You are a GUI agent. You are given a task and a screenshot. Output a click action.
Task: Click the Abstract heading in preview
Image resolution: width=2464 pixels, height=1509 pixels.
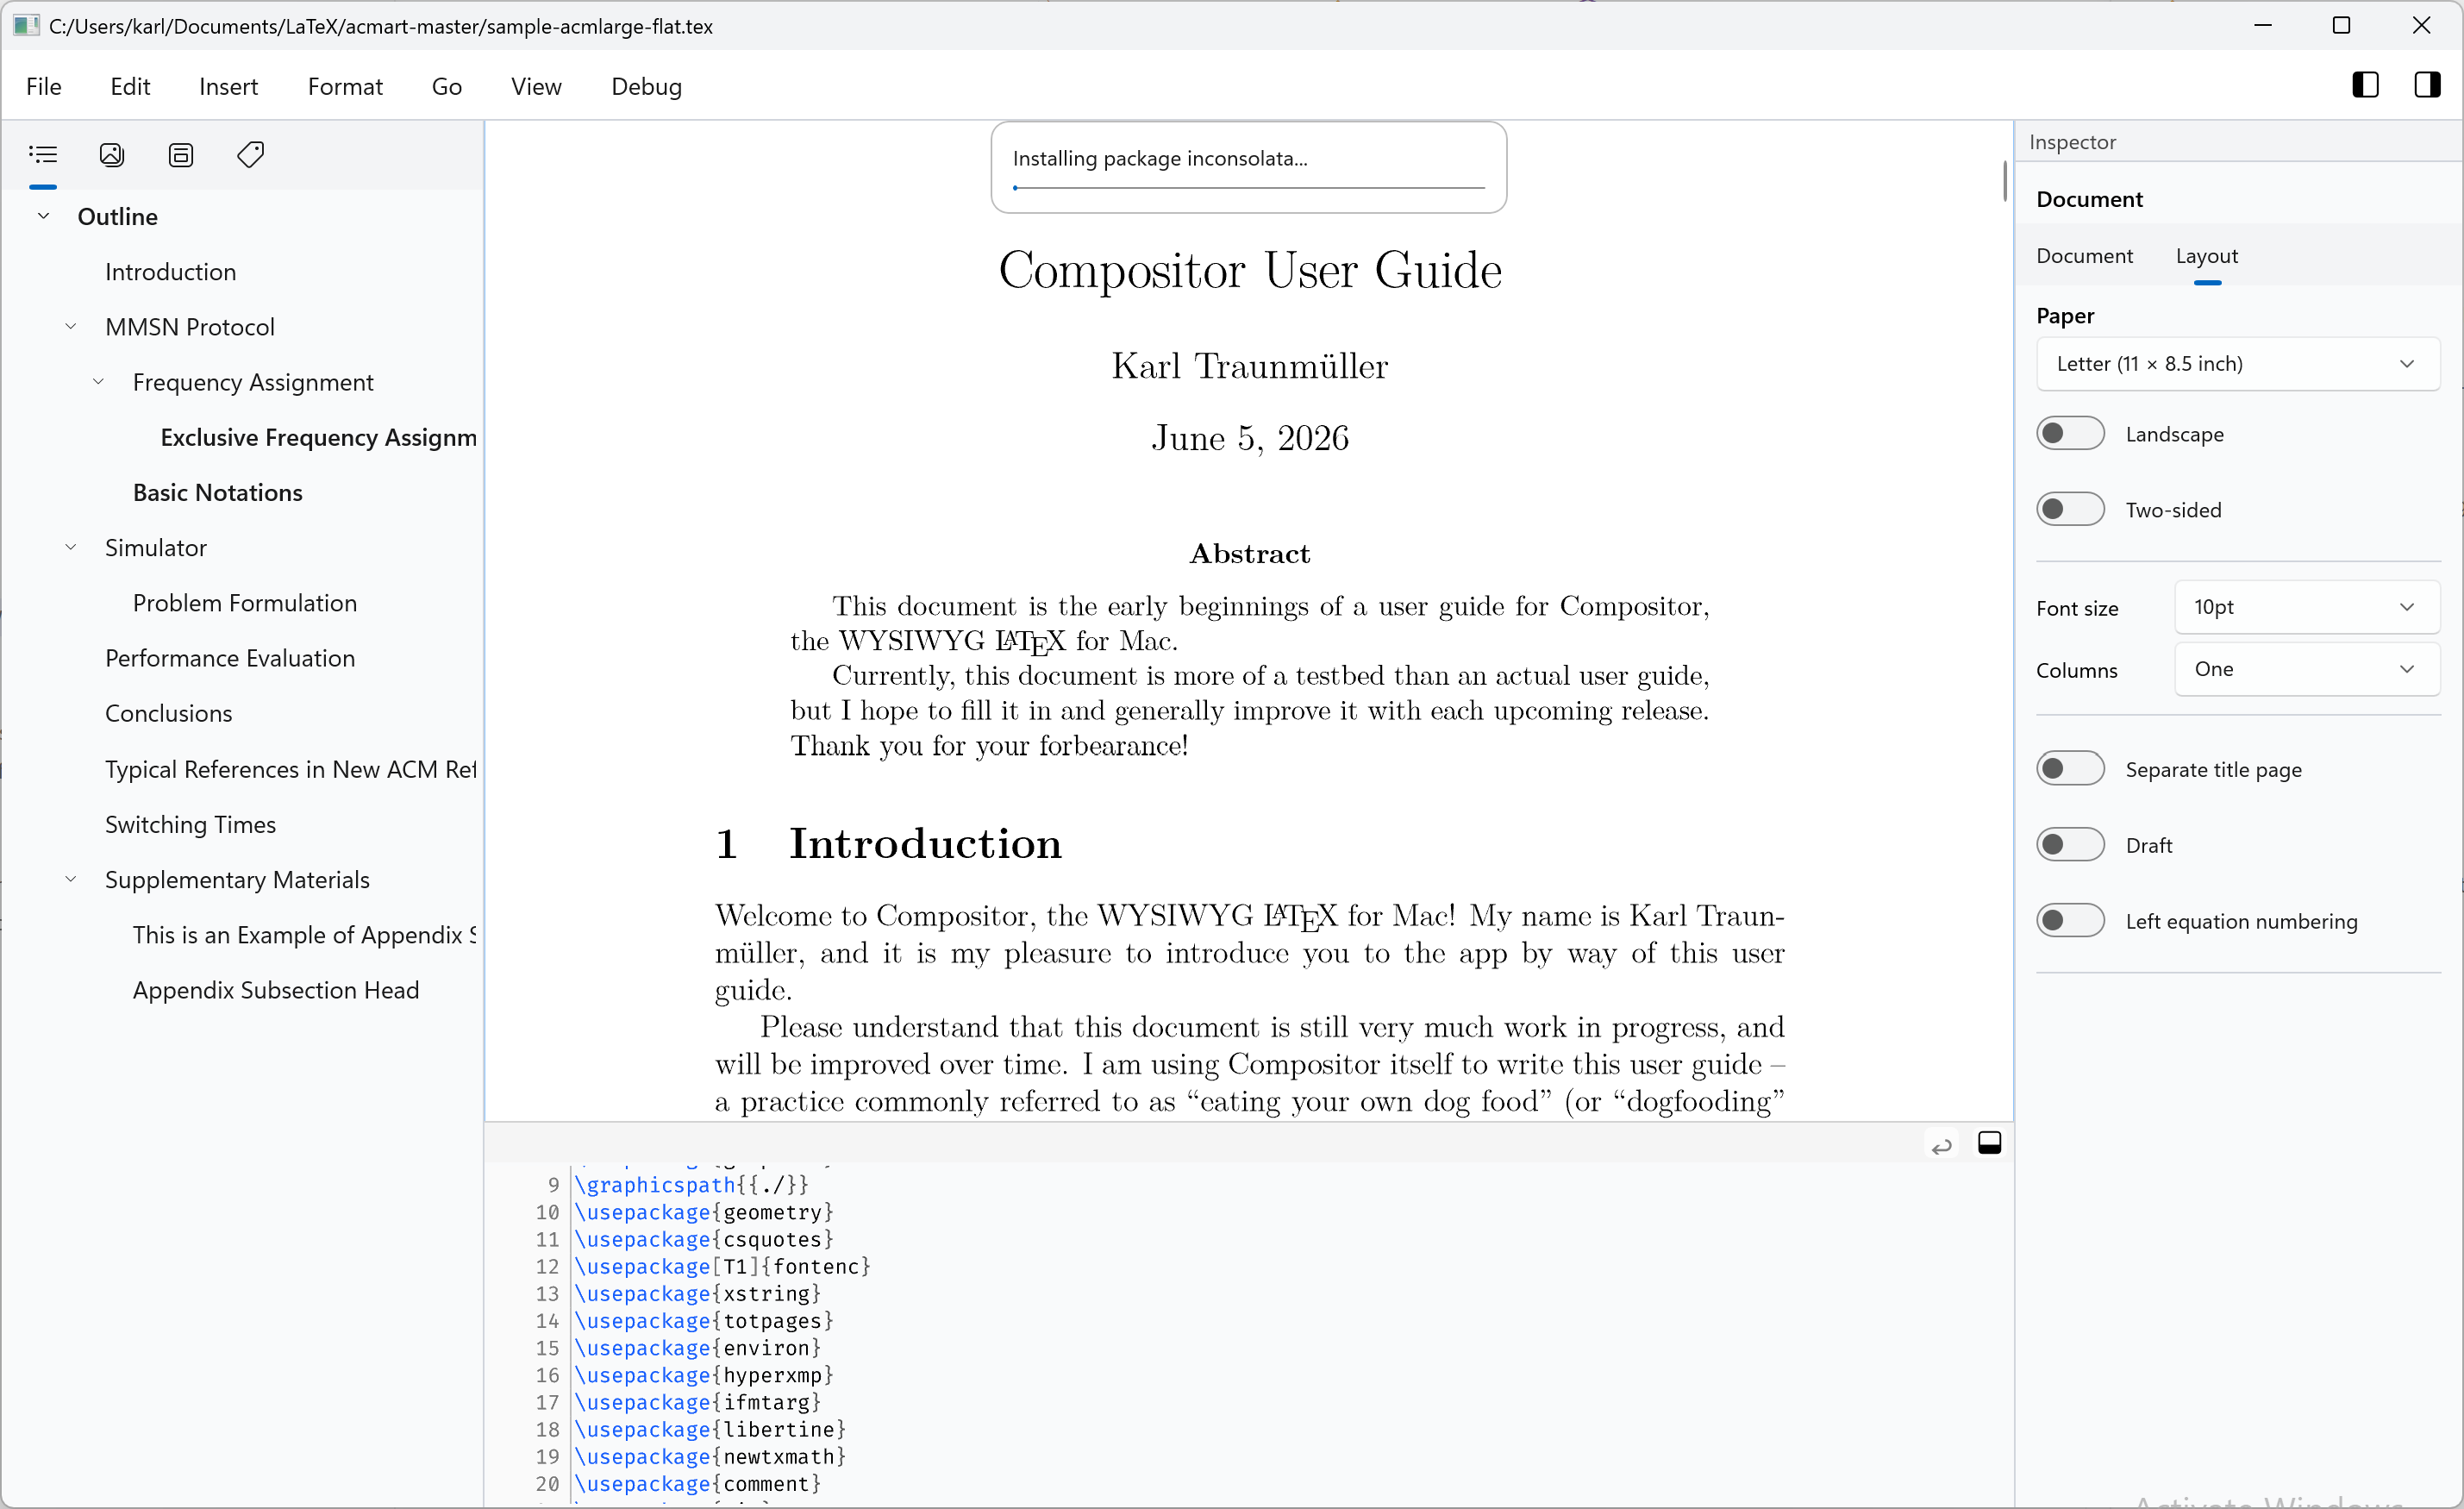coord(1249,553)
